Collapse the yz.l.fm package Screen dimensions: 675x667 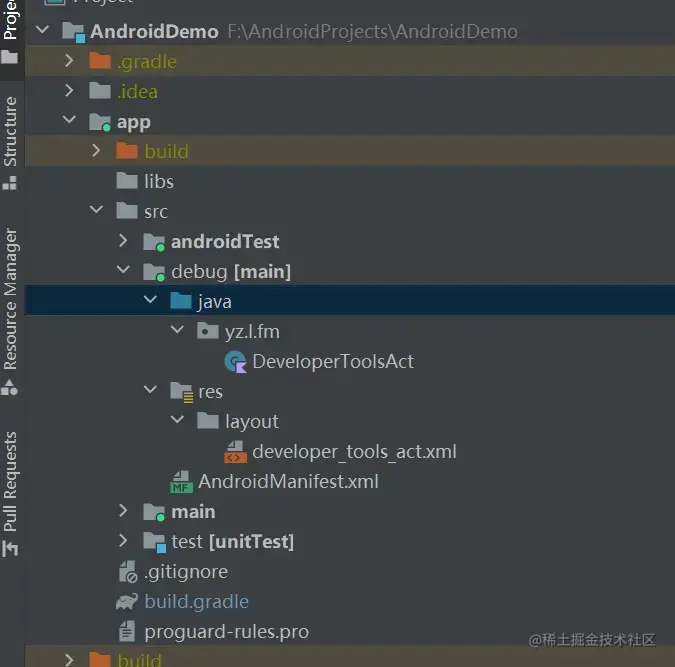tap(177, 330)
